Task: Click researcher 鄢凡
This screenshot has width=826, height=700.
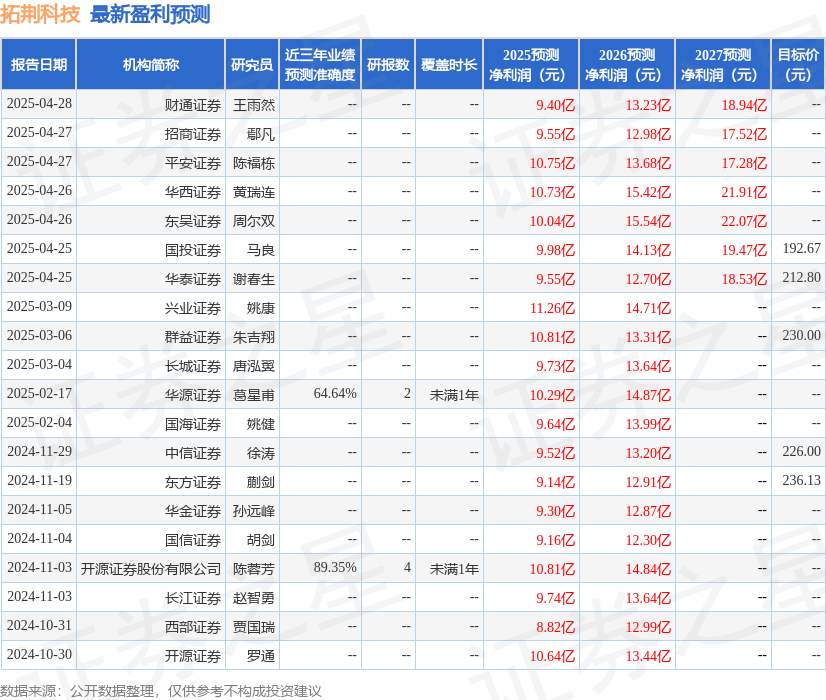Action: pos(261,134)
